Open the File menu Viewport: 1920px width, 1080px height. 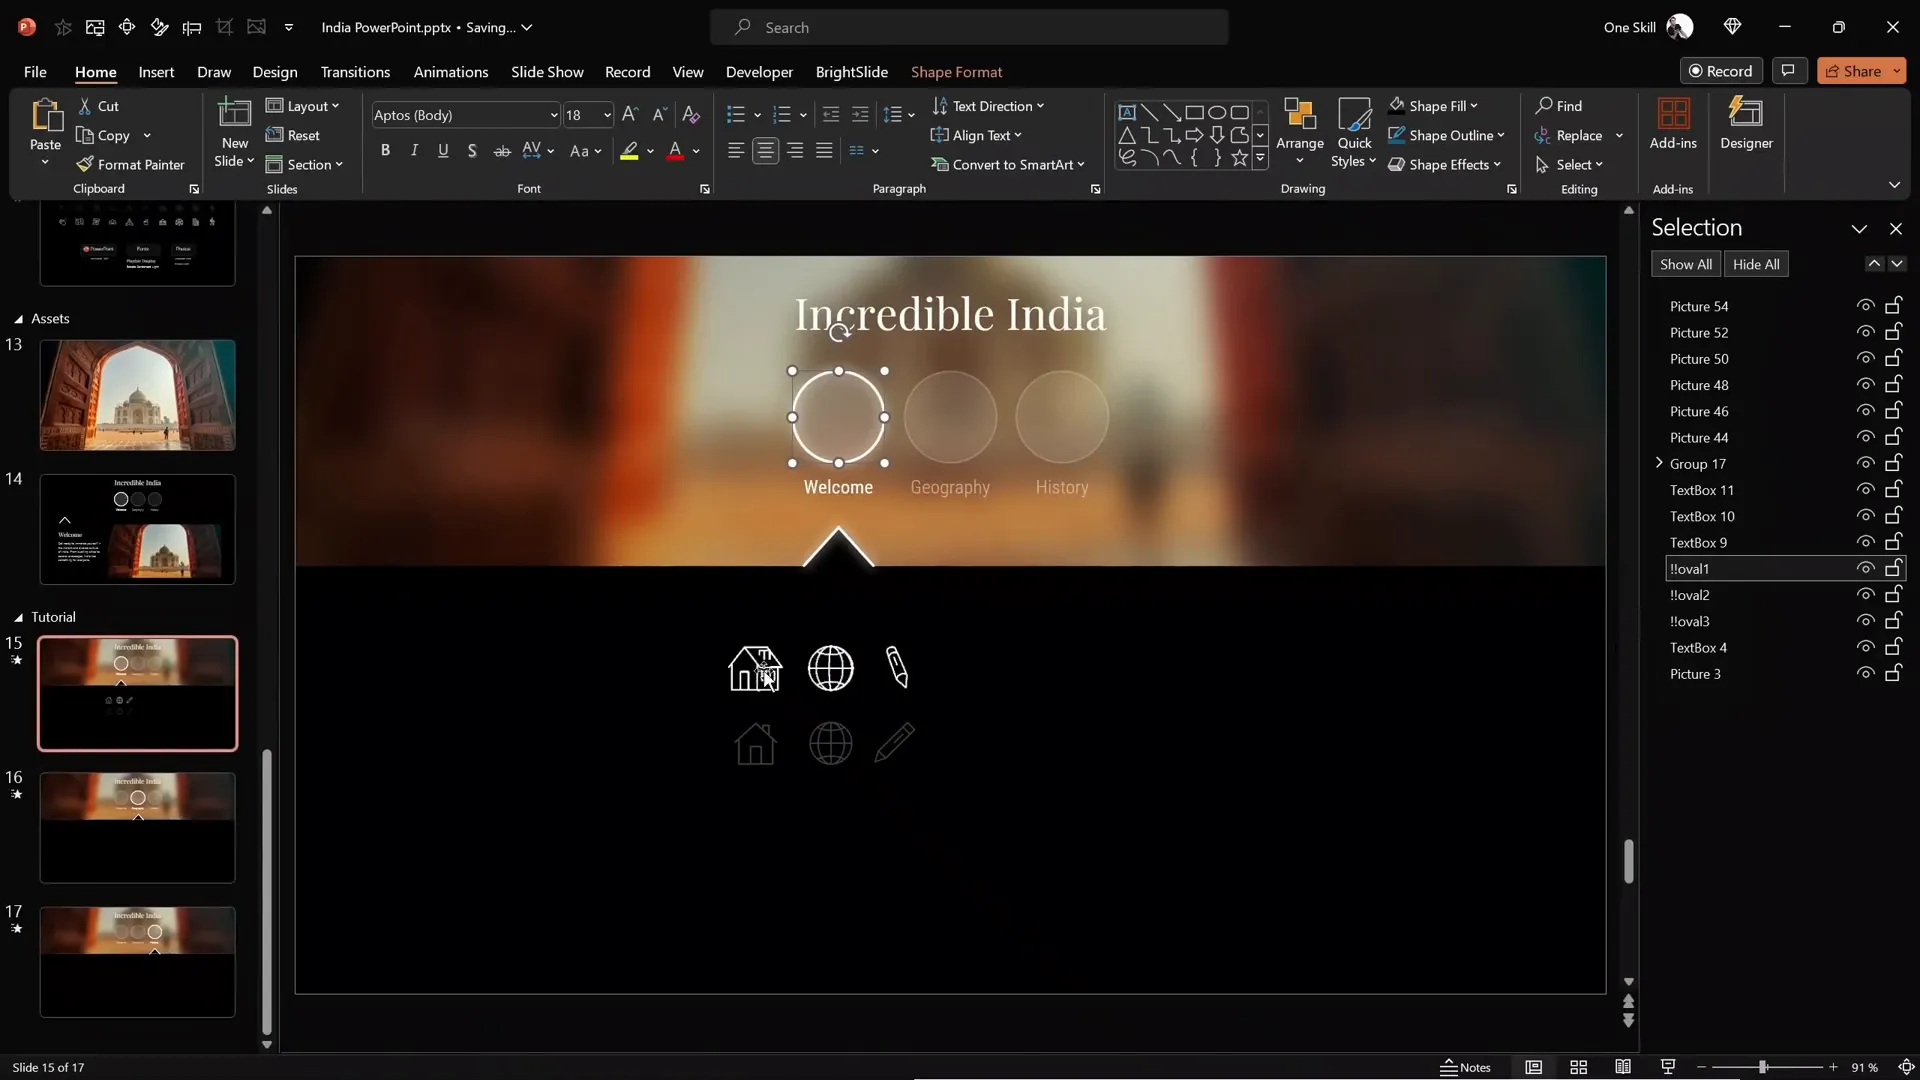[x=35, y=72]
